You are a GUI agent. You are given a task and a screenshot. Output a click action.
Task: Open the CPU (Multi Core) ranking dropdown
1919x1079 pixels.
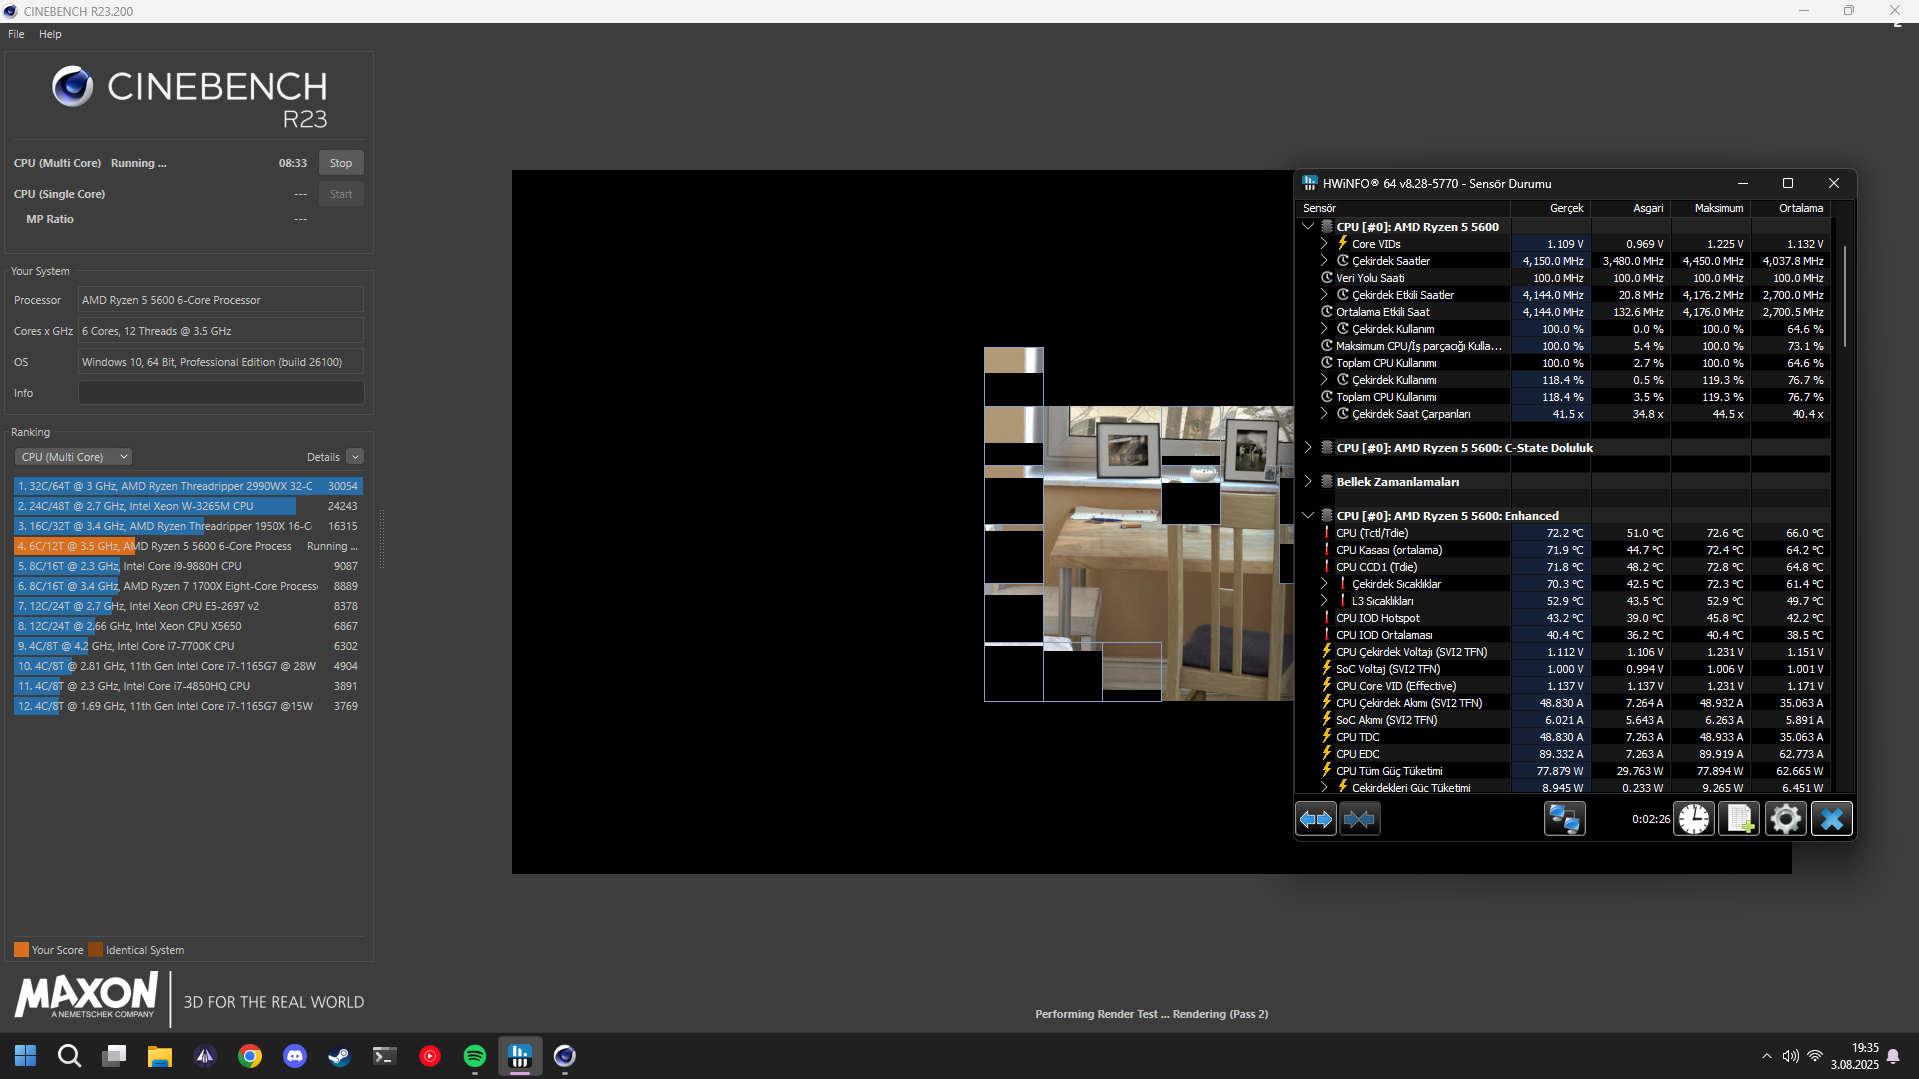click(x=74, y=457)
